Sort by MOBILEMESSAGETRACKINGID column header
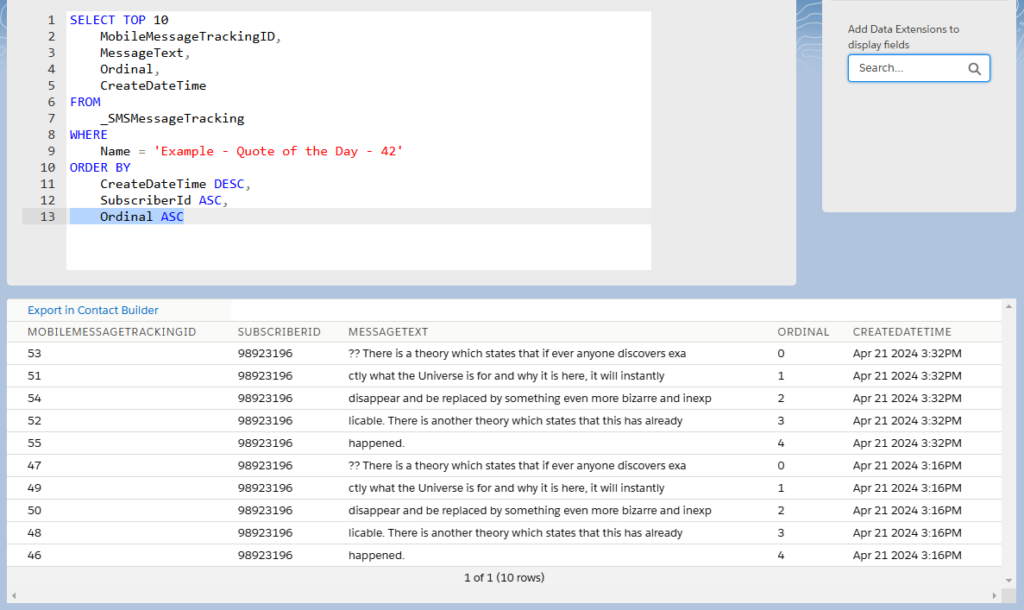Screen dimensions: 1024x610 (111, 332)
